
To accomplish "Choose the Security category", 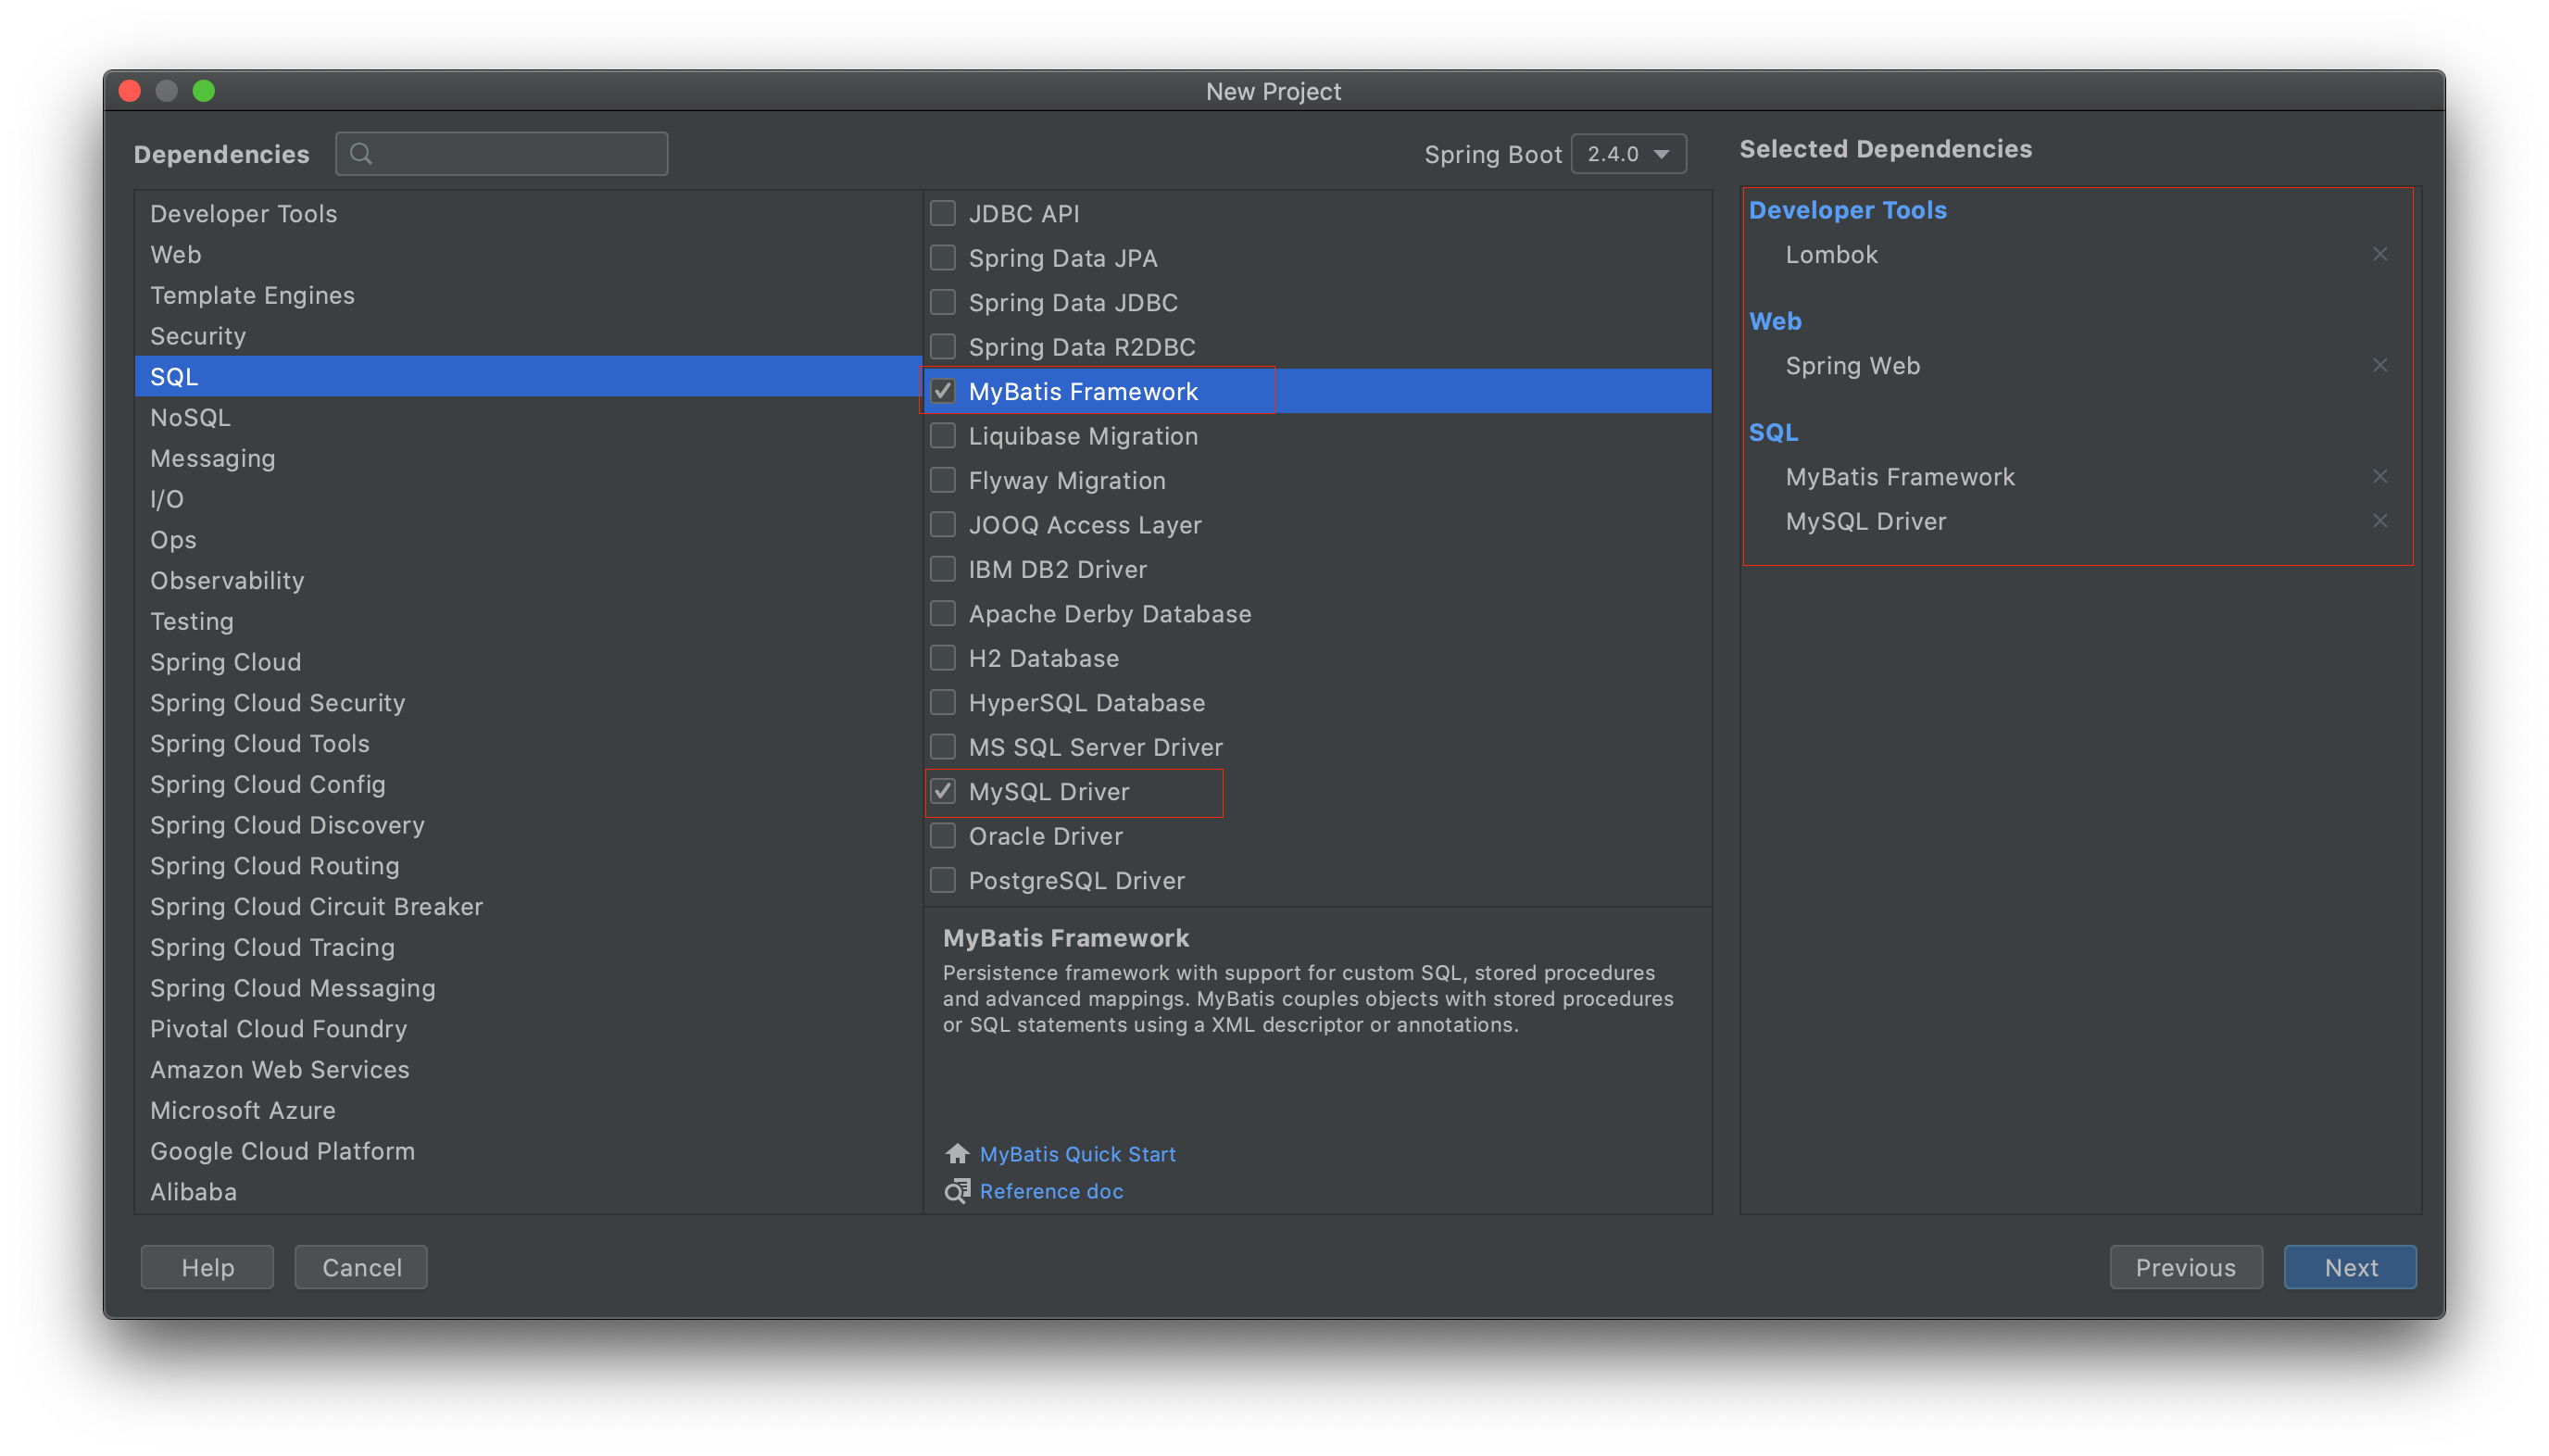I will [528, 336].
